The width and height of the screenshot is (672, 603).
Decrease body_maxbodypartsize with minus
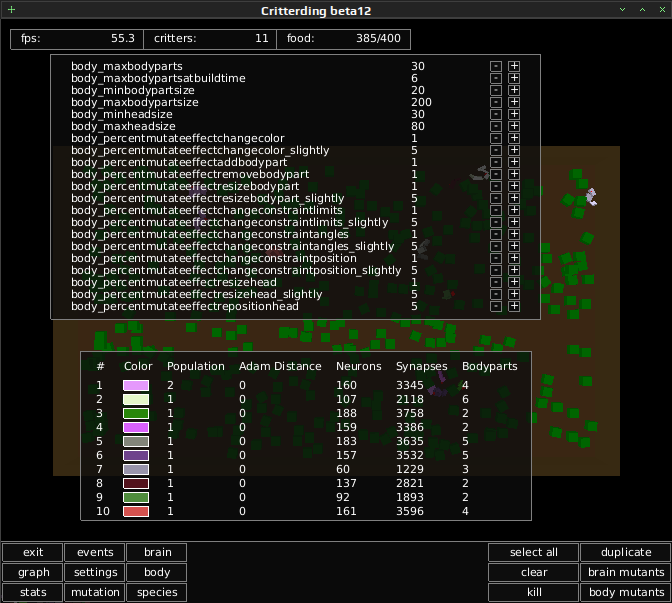coord(496,102)
